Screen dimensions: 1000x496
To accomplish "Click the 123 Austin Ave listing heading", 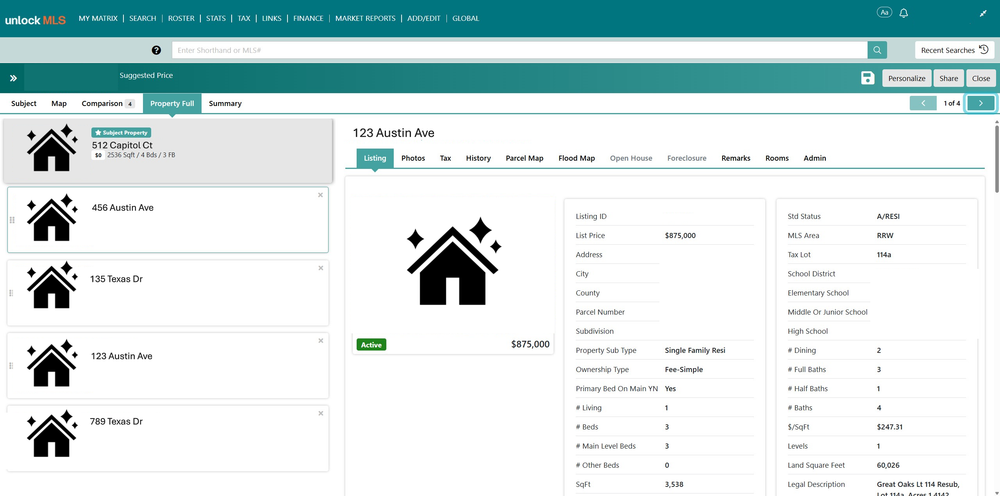I will [x=393, y=133].
